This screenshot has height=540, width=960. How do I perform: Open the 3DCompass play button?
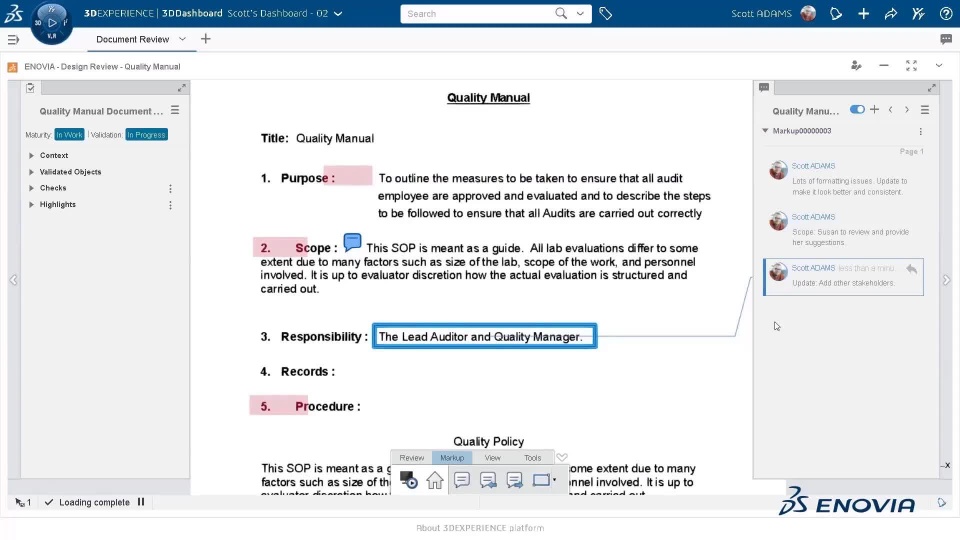click(52, 23)
